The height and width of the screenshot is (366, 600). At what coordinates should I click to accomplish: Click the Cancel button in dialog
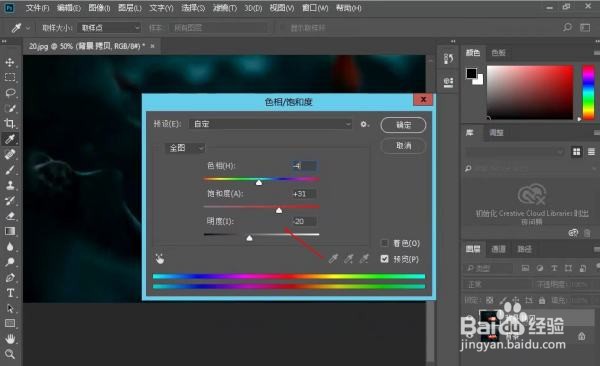point(403,146)
